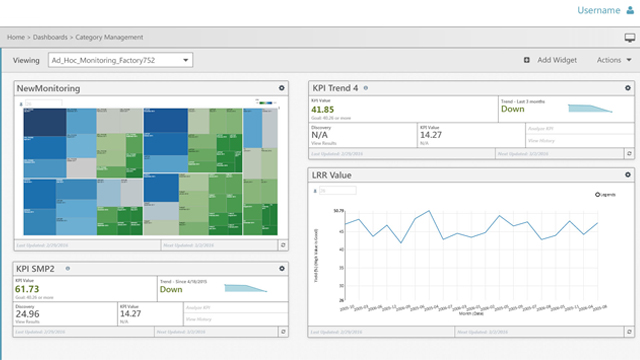640x360 pixels.
Task: Click the Username link
Action: coord(598,10)
